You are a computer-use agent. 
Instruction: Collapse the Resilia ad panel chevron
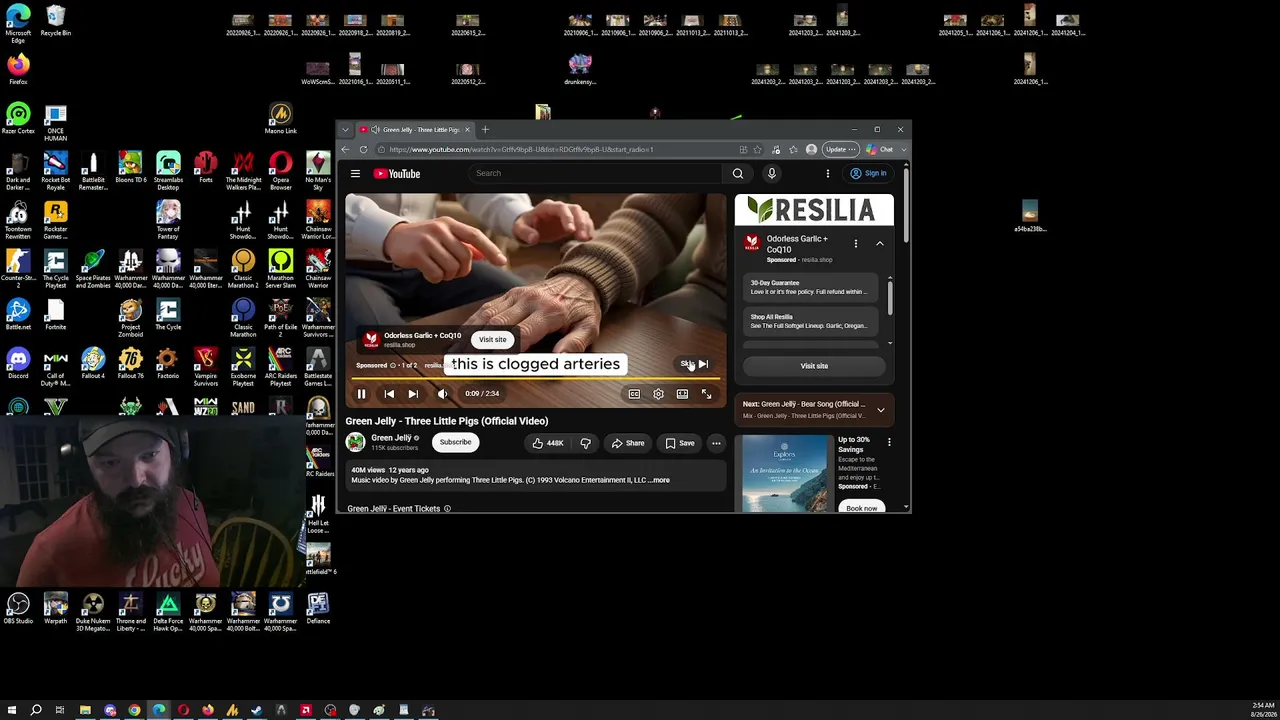click(x=880, y=243)
